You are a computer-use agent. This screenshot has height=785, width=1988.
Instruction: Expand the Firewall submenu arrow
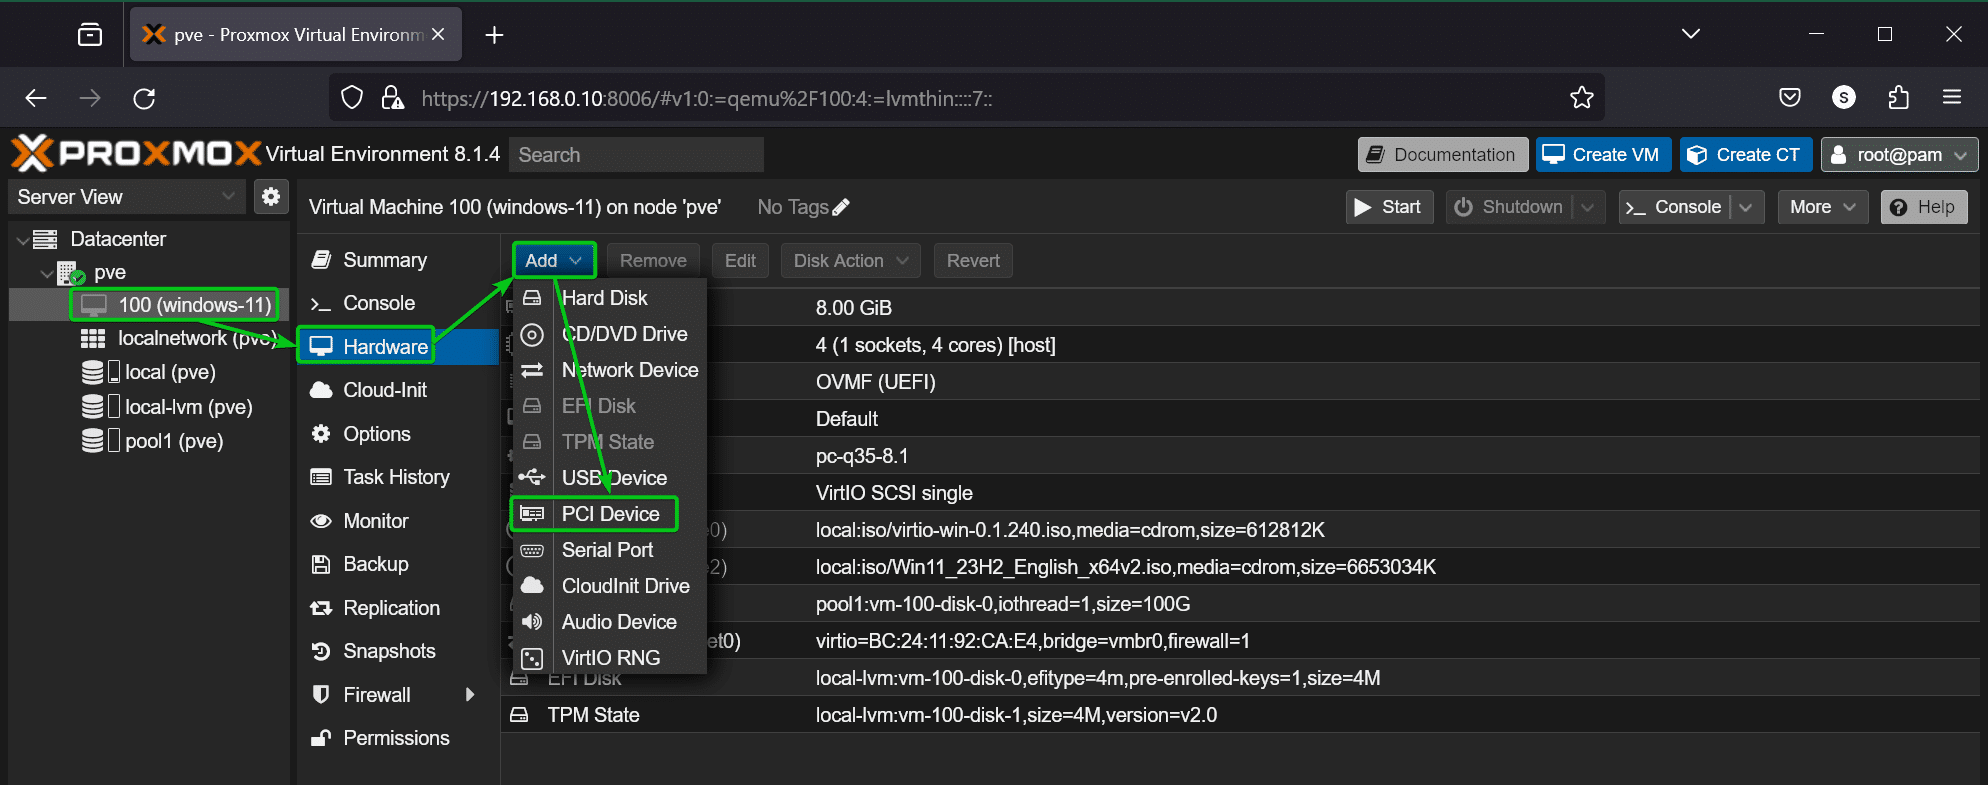[470, 695]
